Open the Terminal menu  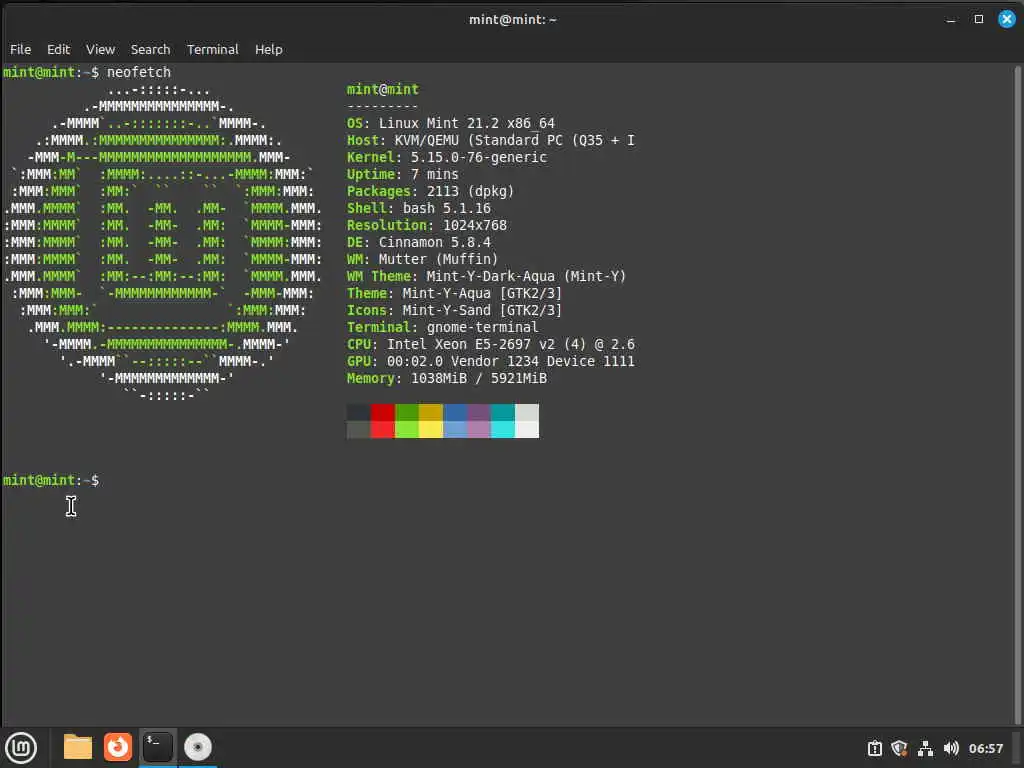213,50
